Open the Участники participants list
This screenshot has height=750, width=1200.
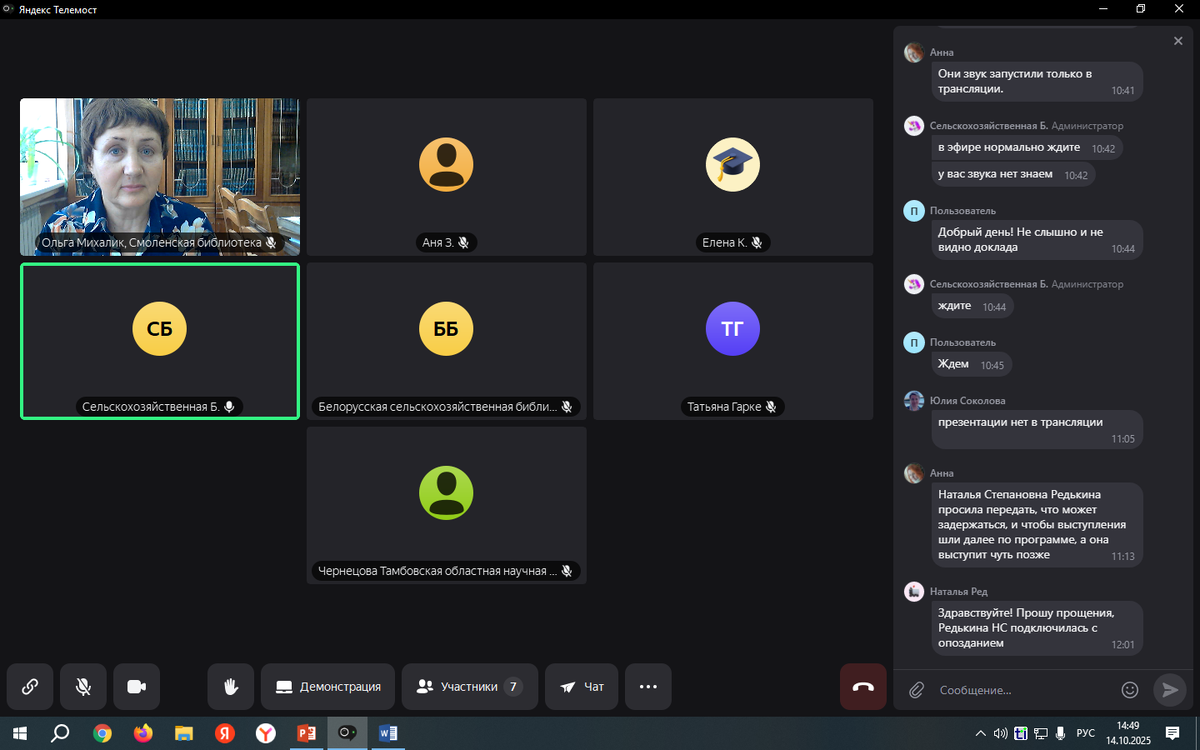[470, 687]
